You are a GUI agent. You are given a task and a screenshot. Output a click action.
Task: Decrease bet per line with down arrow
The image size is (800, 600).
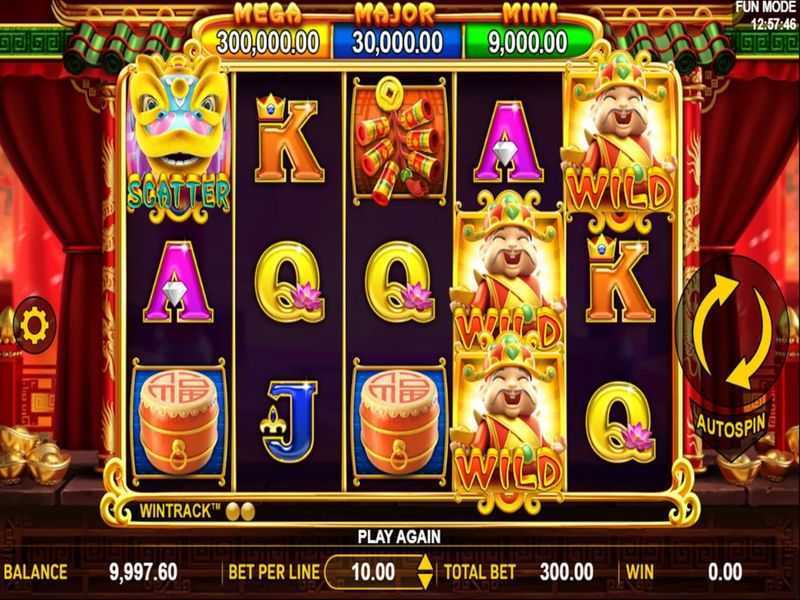(x=424, y=580)
